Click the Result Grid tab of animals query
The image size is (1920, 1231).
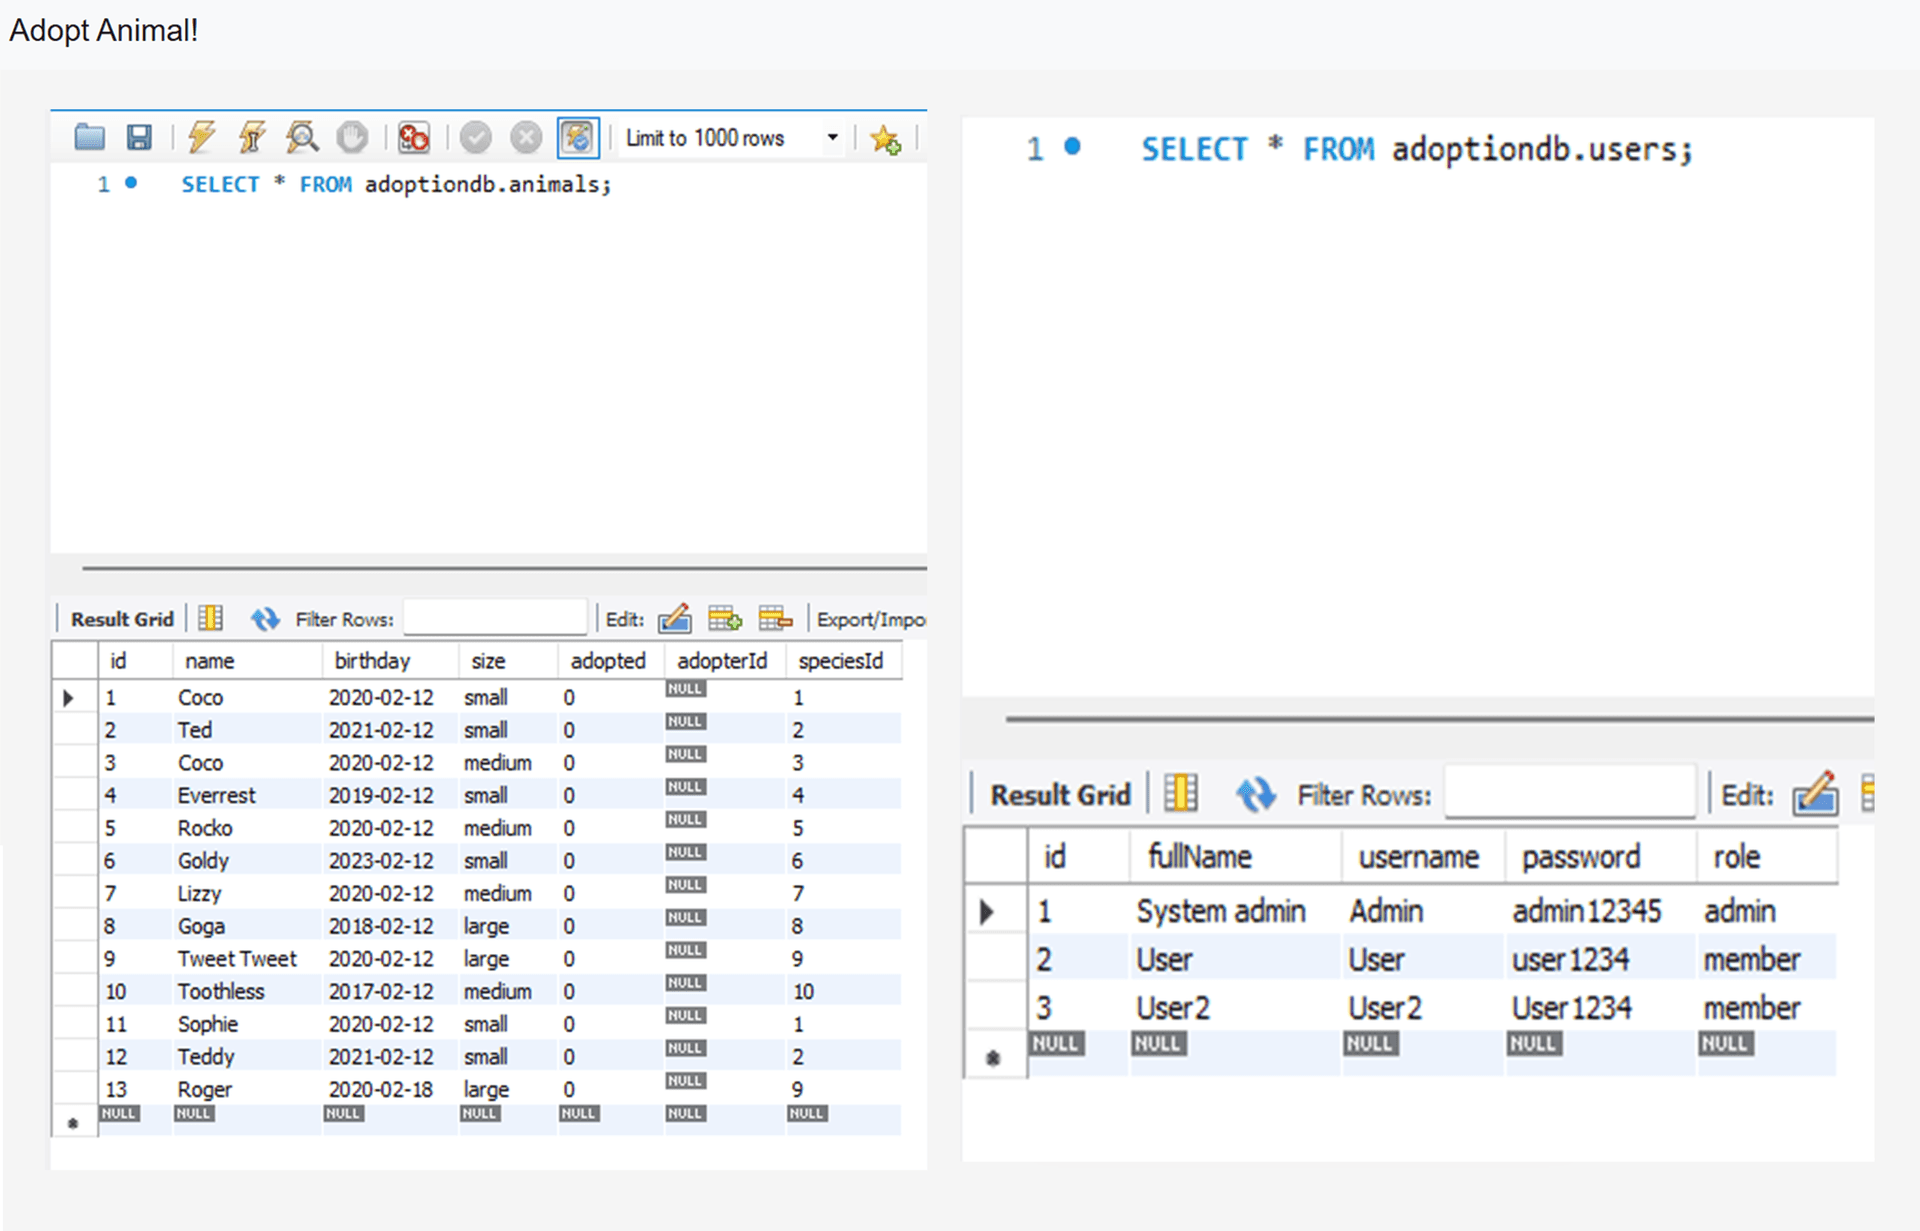point(122,619)
